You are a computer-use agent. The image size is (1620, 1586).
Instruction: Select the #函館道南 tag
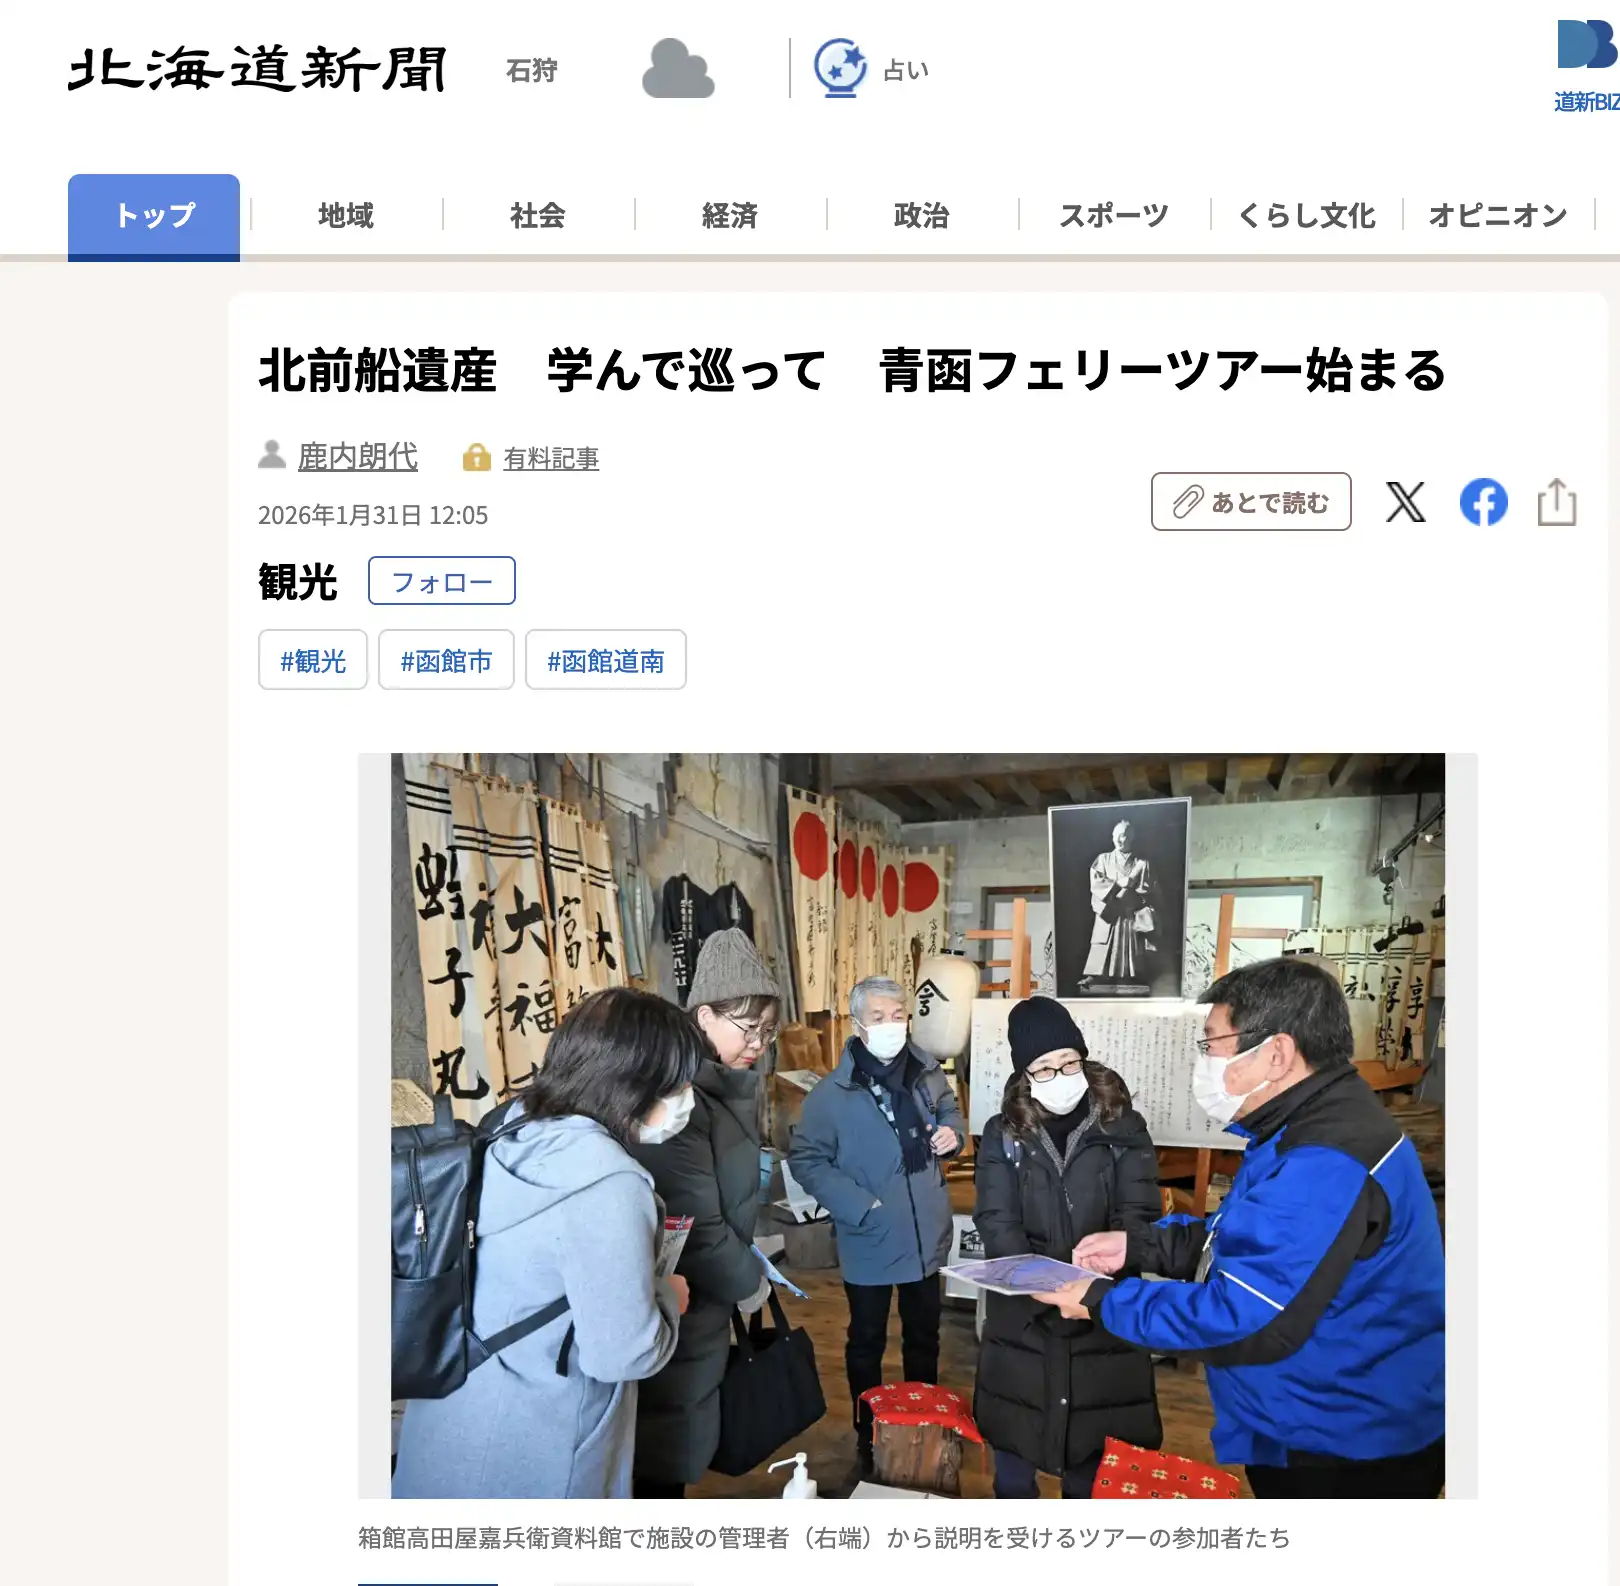pos(606,660)
